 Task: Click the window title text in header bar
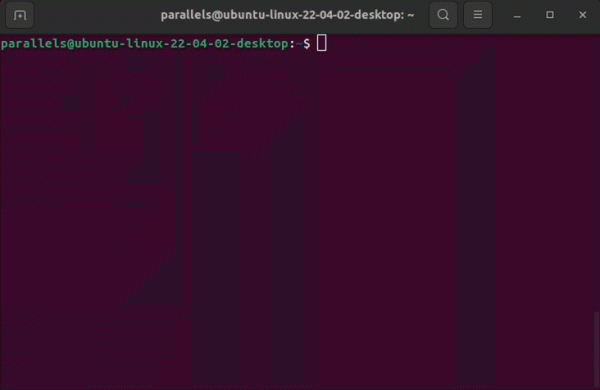(287, 15)
